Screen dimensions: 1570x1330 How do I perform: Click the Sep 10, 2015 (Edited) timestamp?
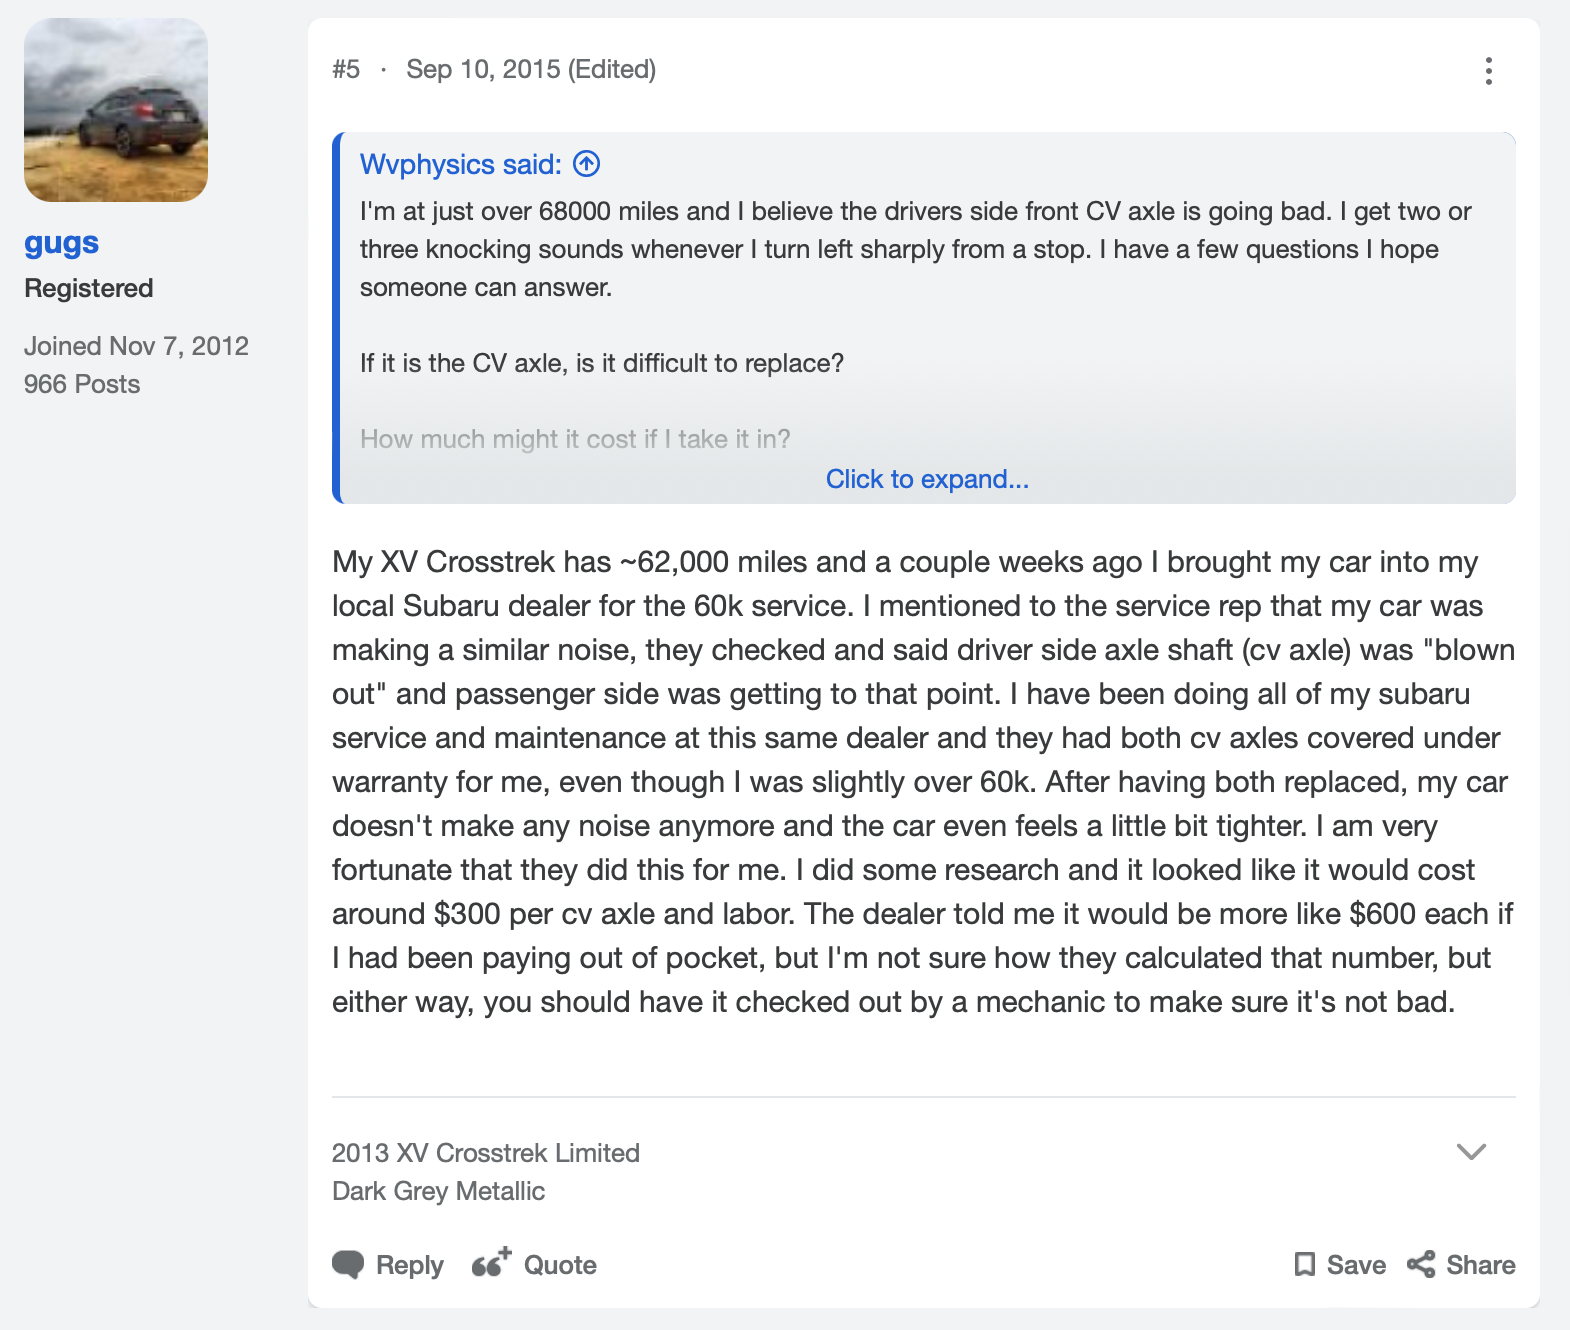point(531,69)
